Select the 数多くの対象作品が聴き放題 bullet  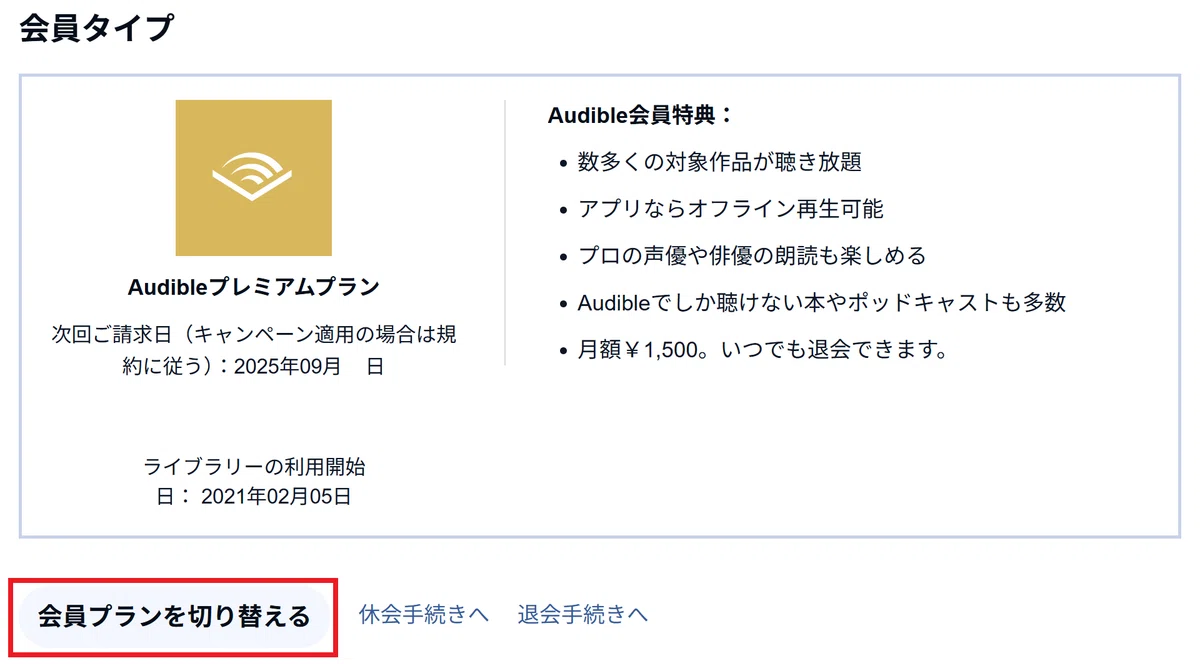point(720,162)
